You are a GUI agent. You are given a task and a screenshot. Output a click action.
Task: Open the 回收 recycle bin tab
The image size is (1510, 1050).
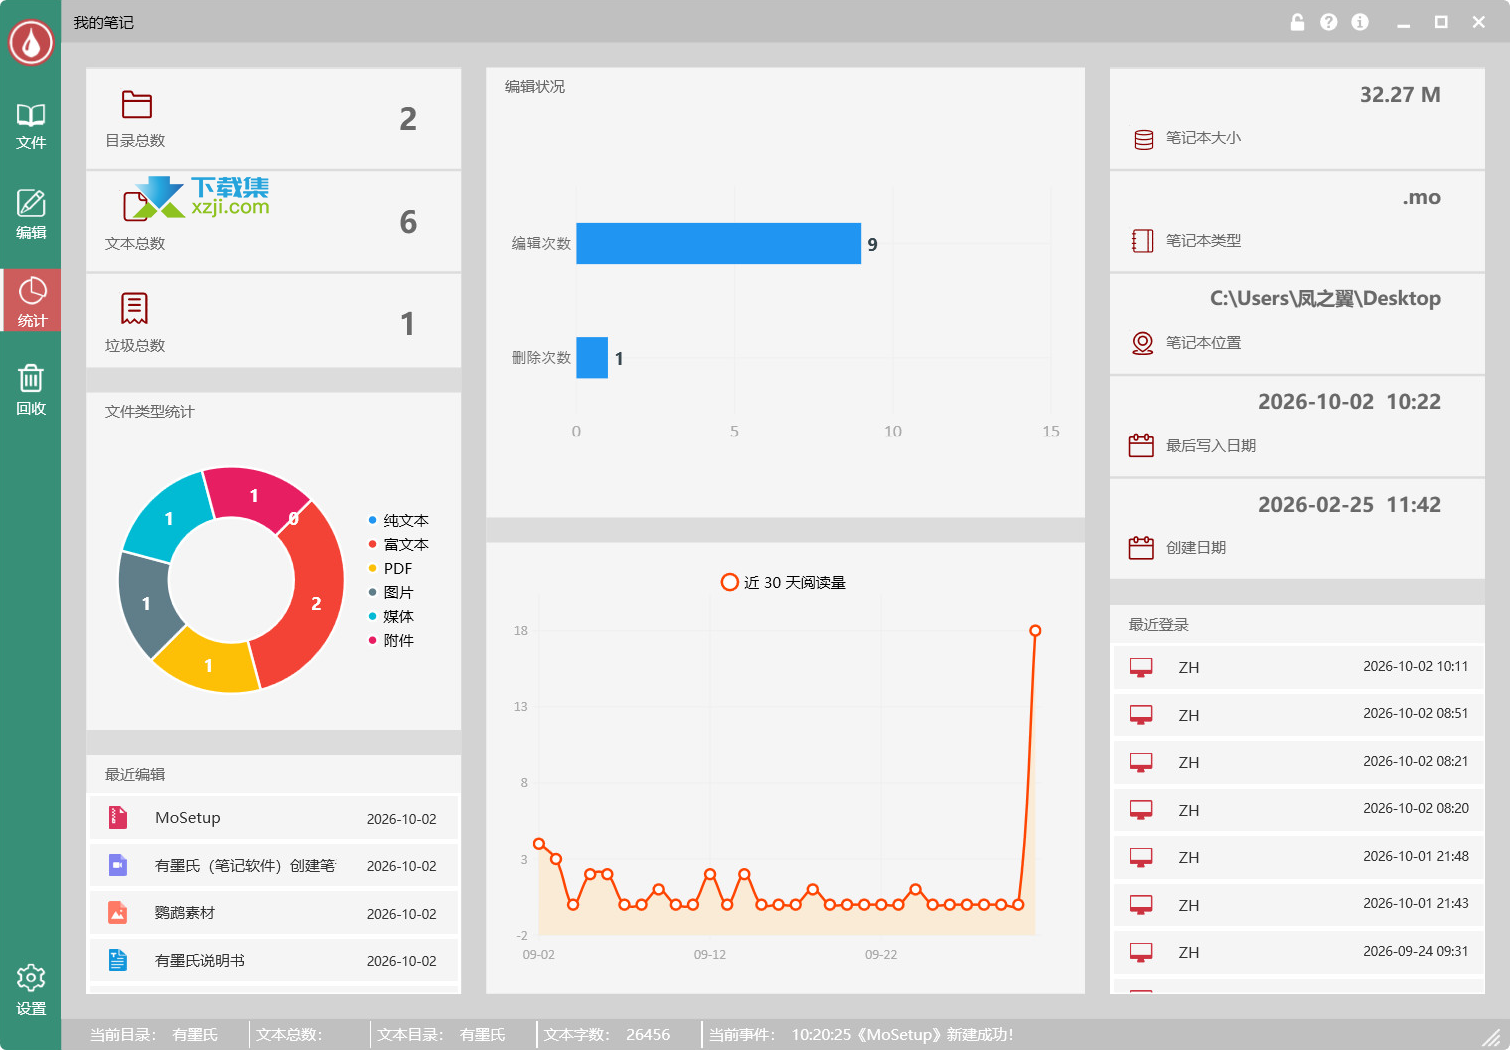click(x=31, y=390)
